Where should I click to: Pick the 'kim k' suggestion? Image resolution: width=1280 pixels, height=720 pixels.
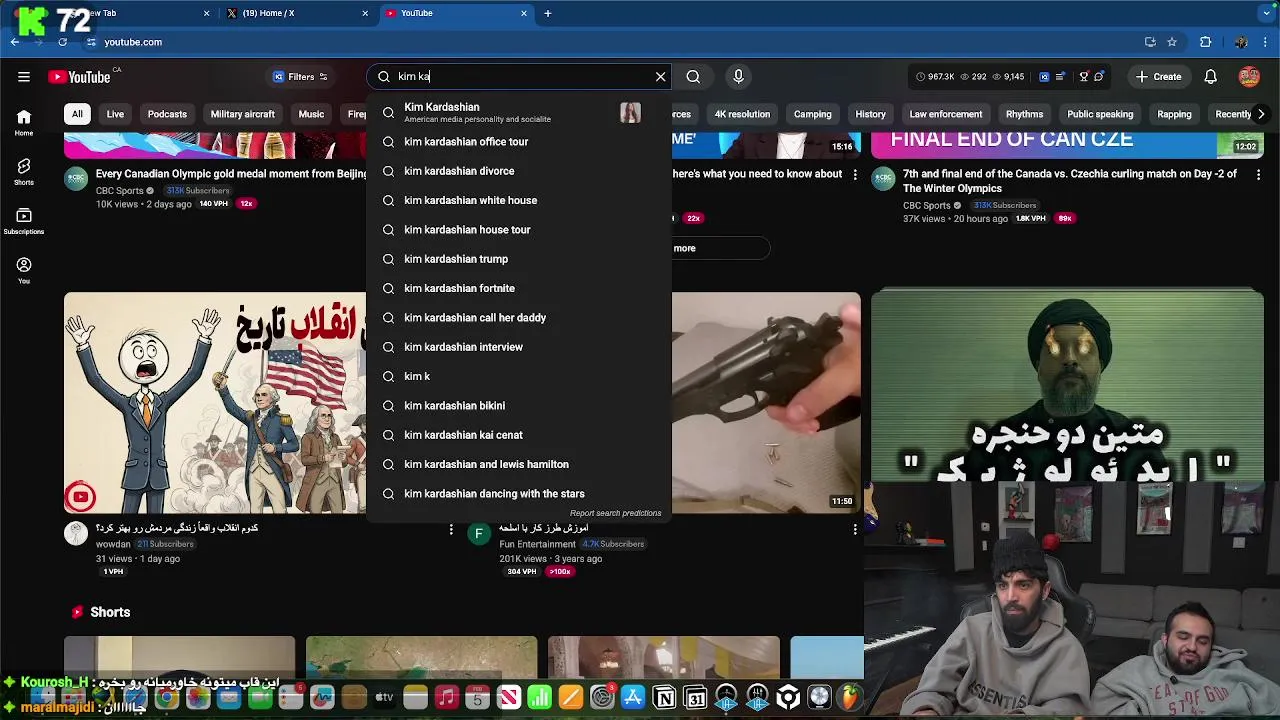pos(518,376)
